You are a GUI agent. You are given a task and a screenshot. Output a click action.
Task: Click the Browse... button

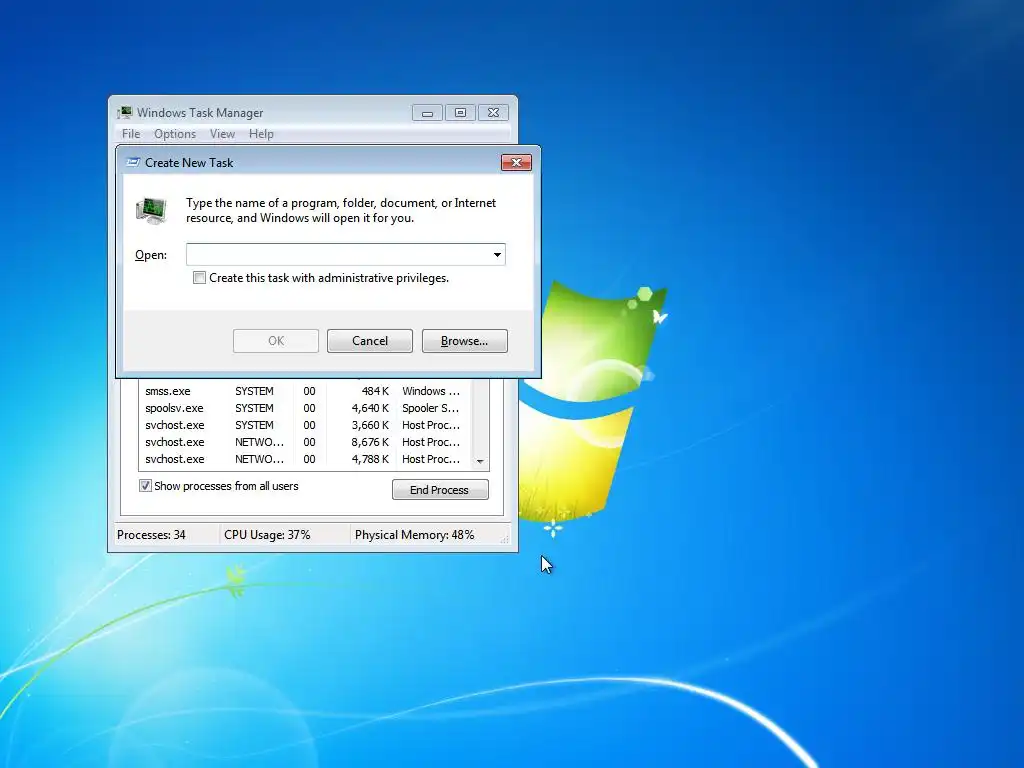464,341
